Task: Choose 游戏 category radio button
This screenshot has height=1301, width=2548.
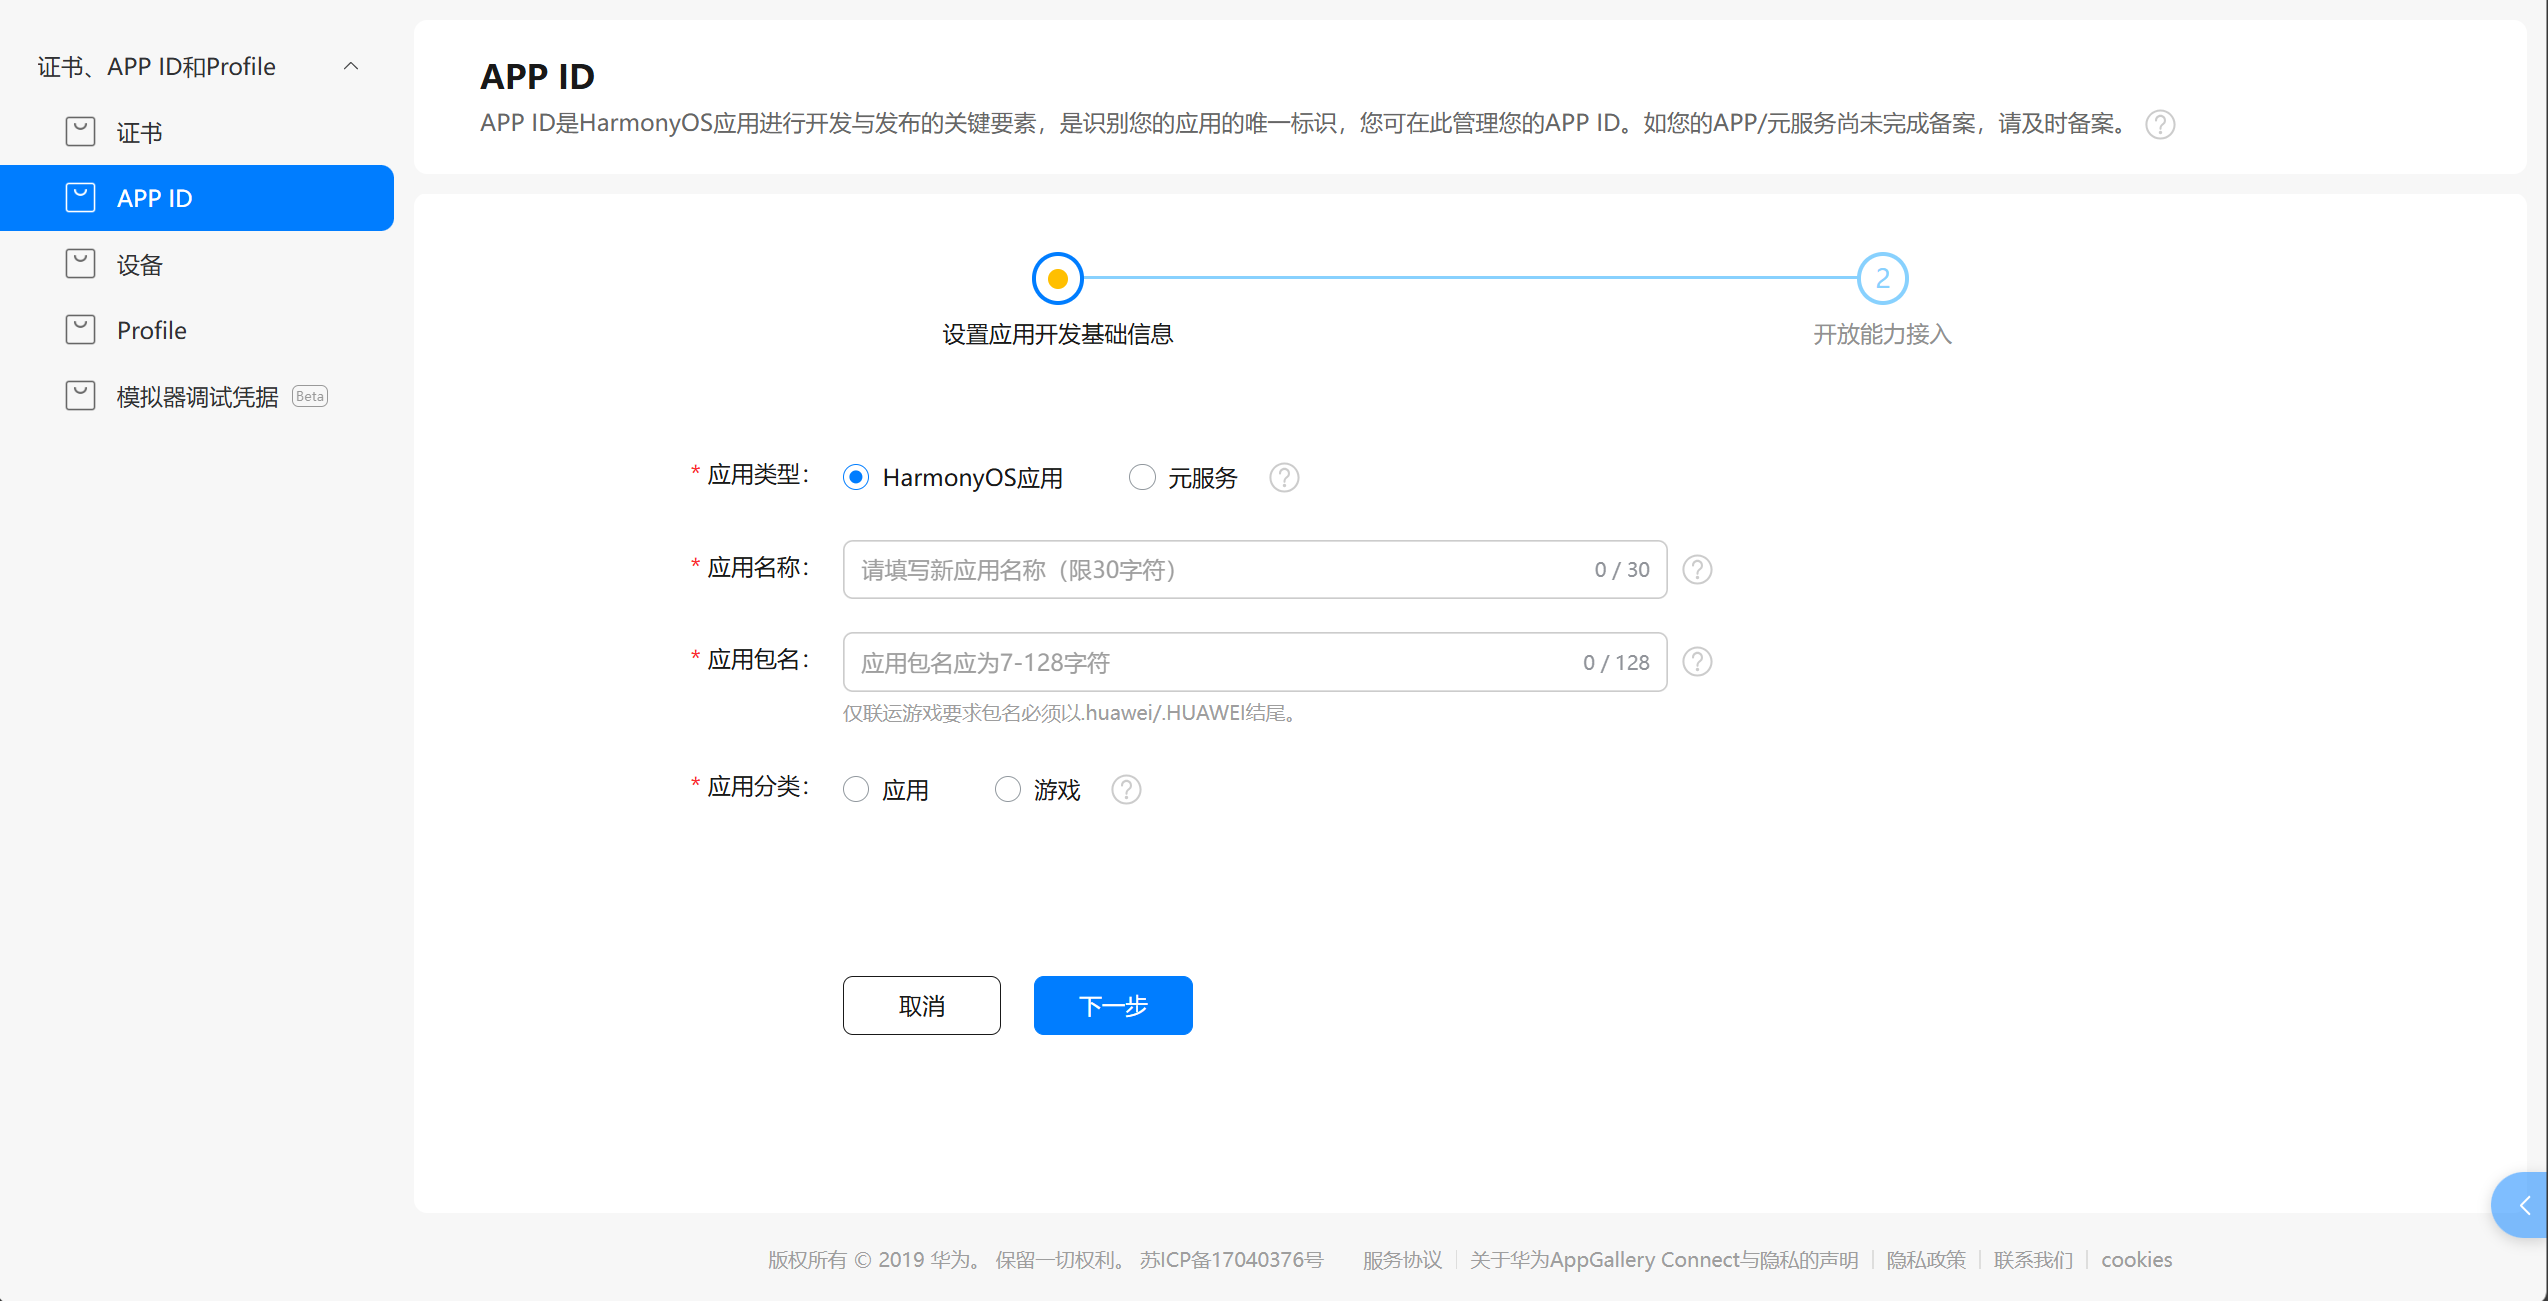Action: pos(1008,790)
